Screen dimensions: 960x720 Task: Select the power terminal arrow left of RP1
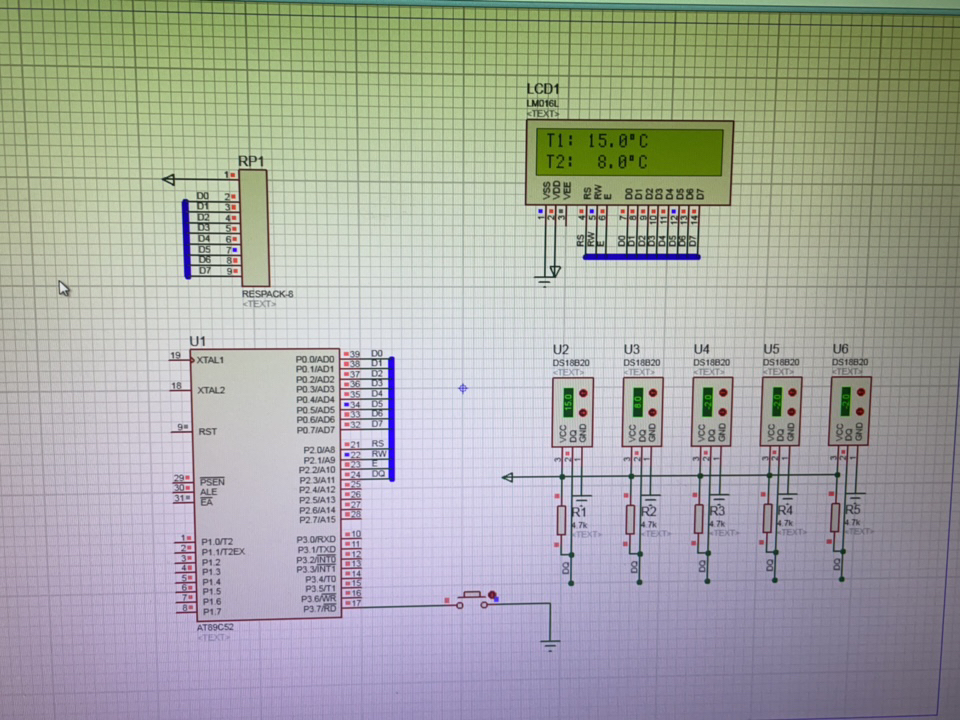169,179
